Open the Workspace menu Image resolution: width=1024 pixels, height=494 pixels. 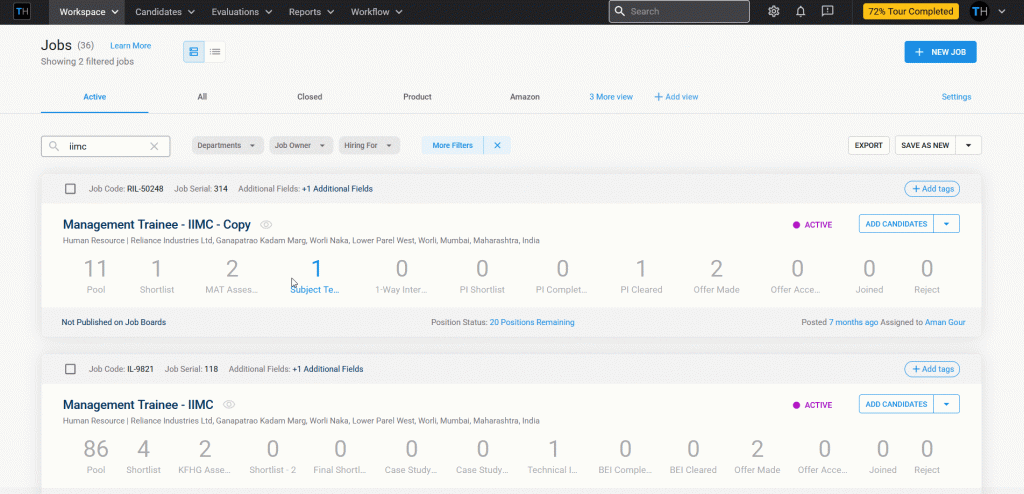click(87, 12)
